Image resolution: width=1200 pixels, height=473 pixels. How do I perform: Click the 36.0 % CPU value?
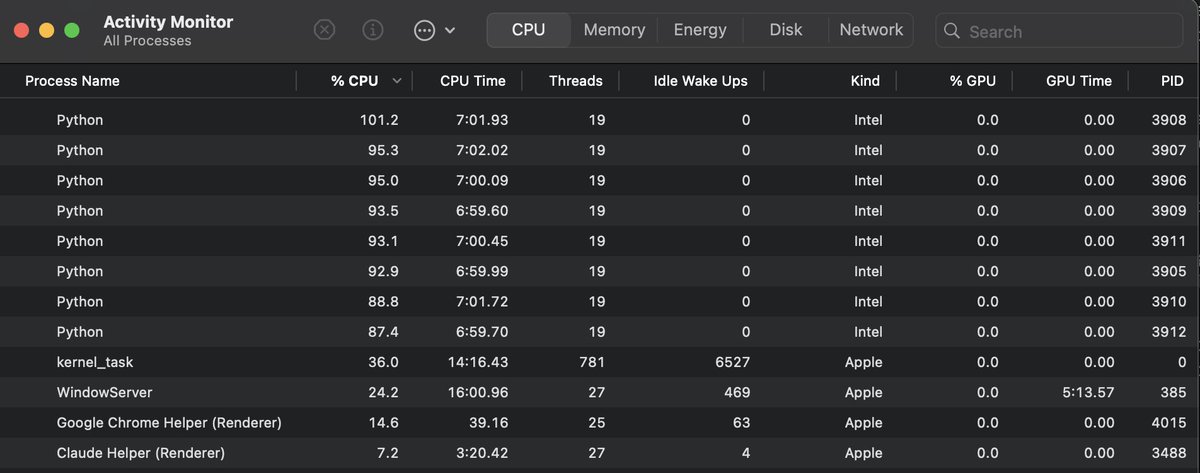coord(383,362)
